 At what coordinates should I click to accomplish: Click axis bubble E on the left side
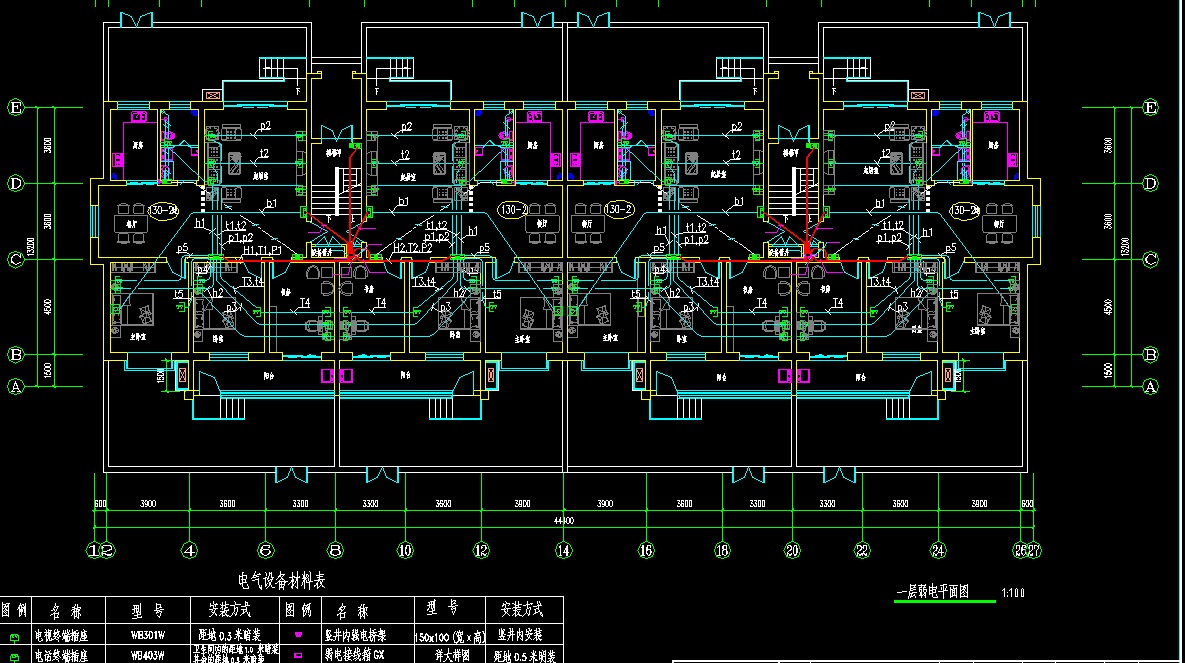[x=16, y=107]
